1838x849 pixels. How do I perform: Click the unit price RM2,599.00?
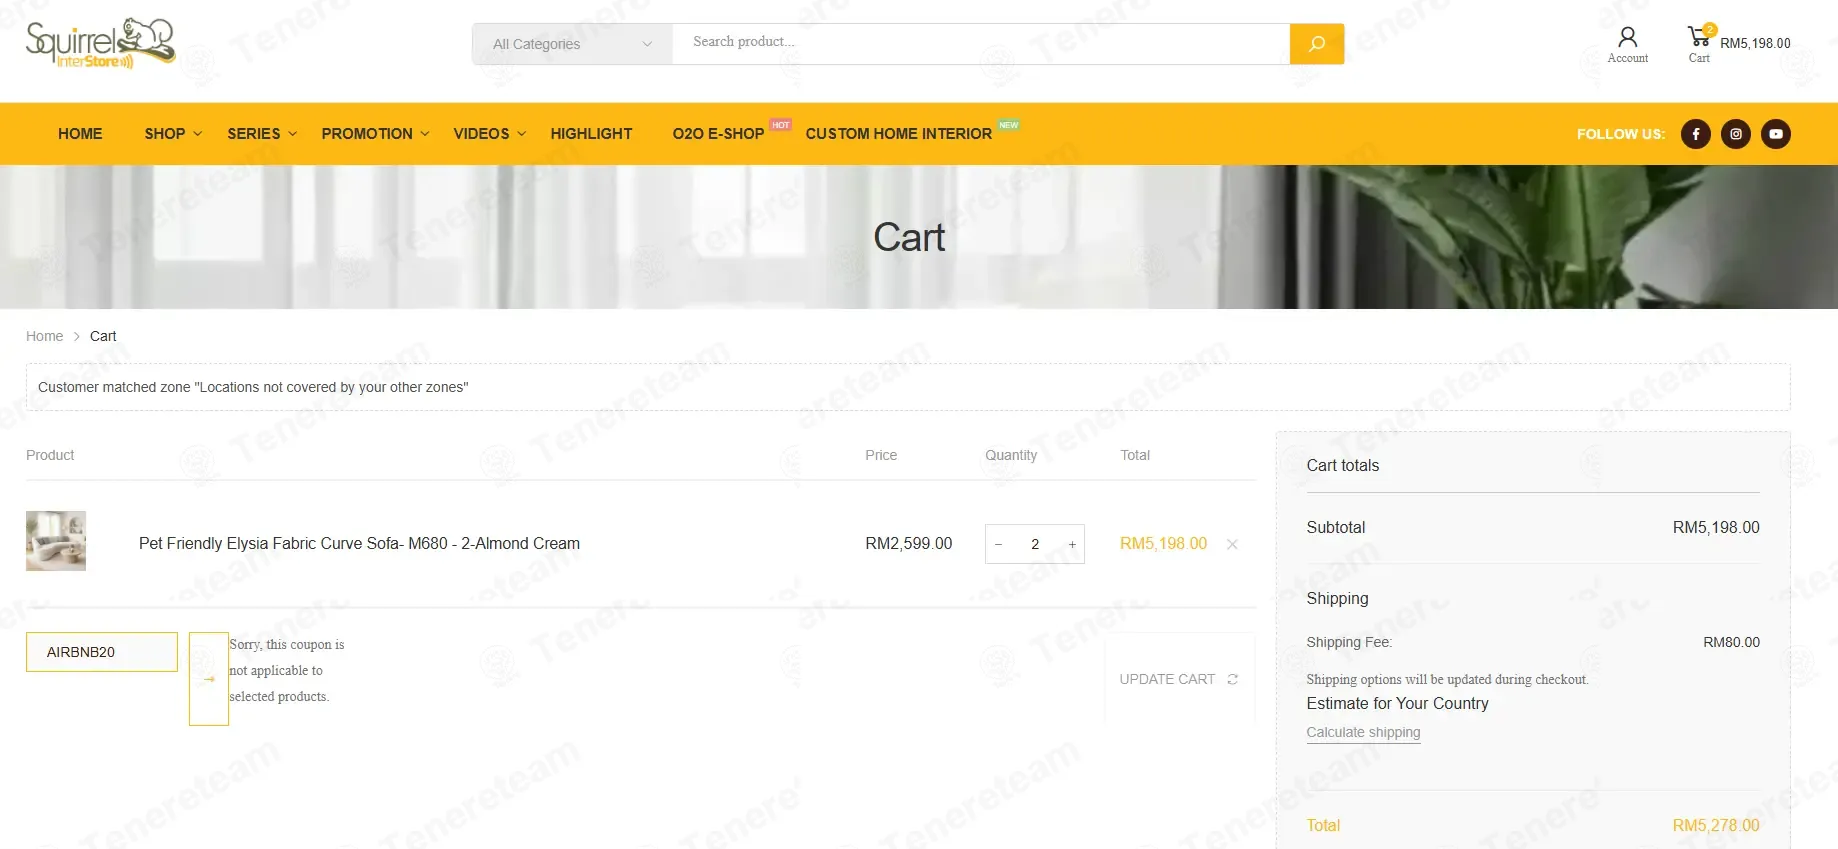coord(908,543)
